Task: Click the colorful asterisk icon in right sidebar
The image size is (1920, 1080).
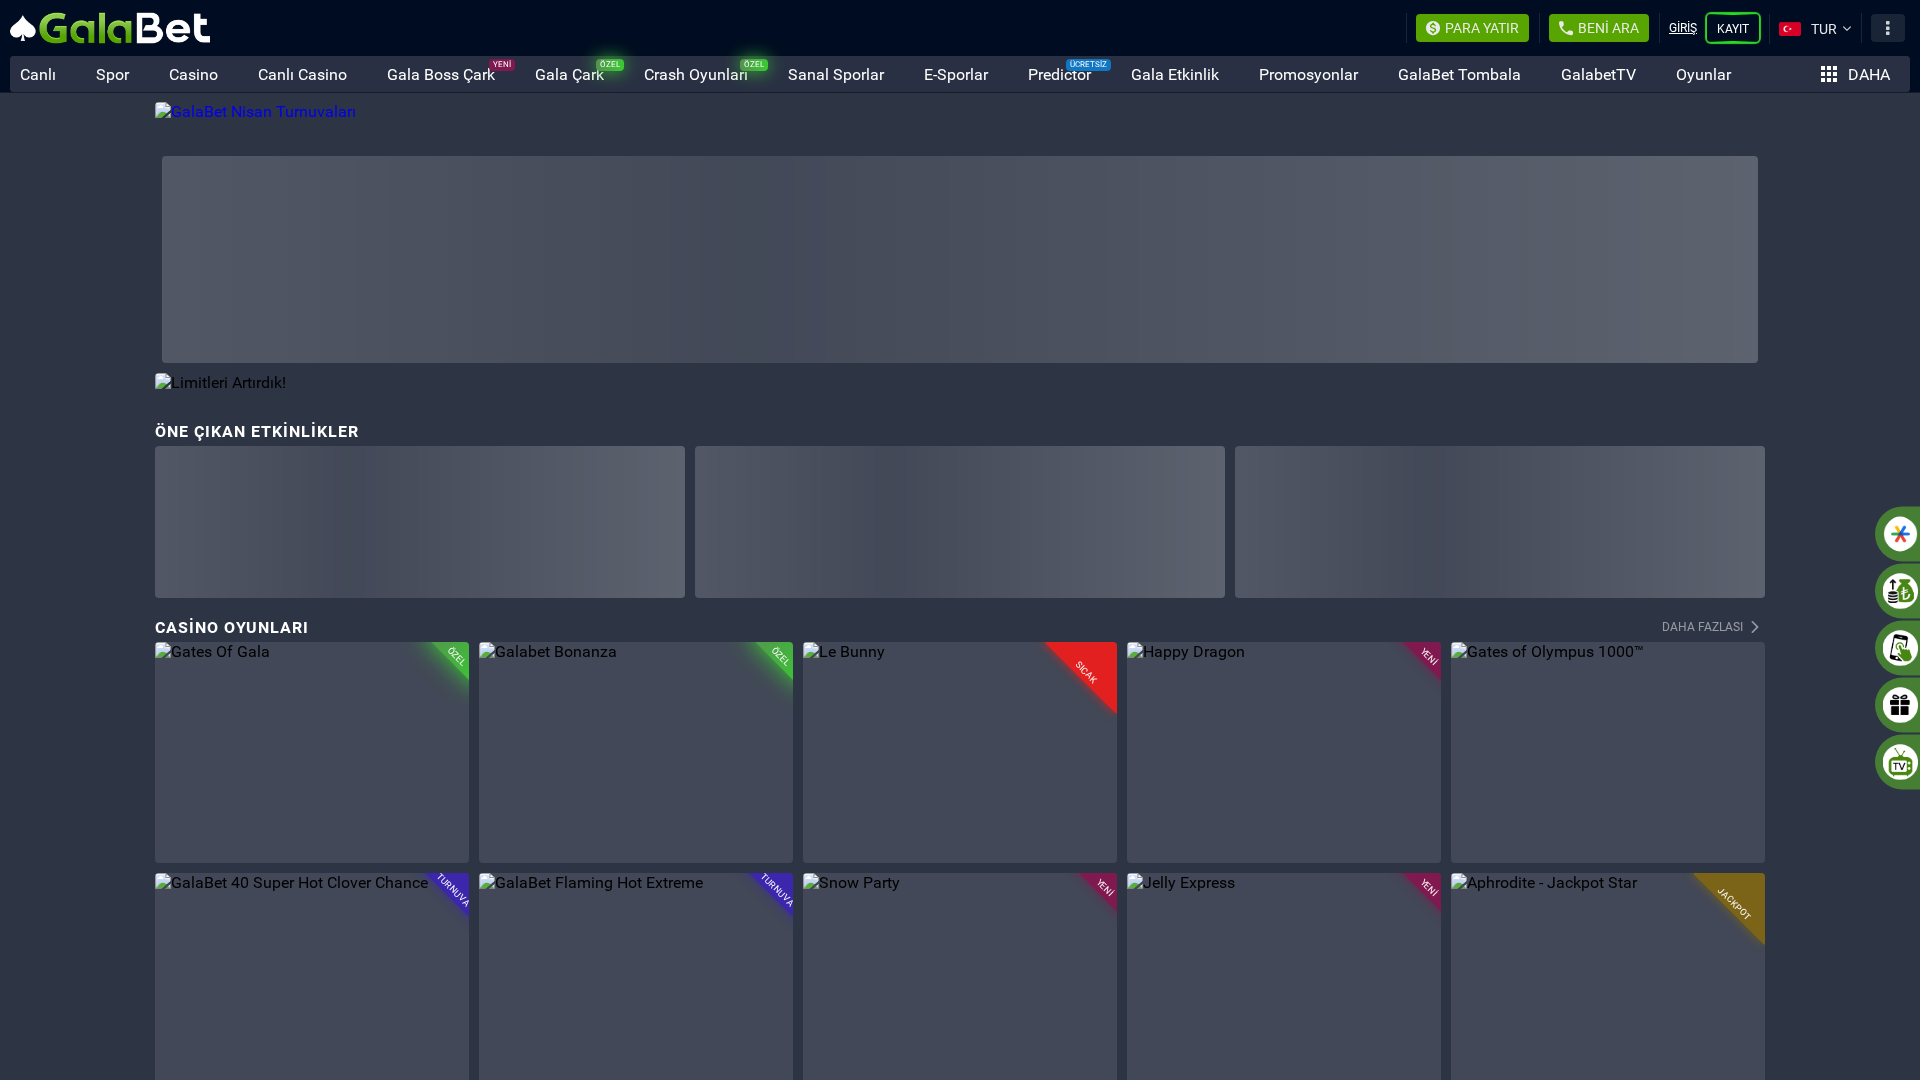Action: (1899, 533)
